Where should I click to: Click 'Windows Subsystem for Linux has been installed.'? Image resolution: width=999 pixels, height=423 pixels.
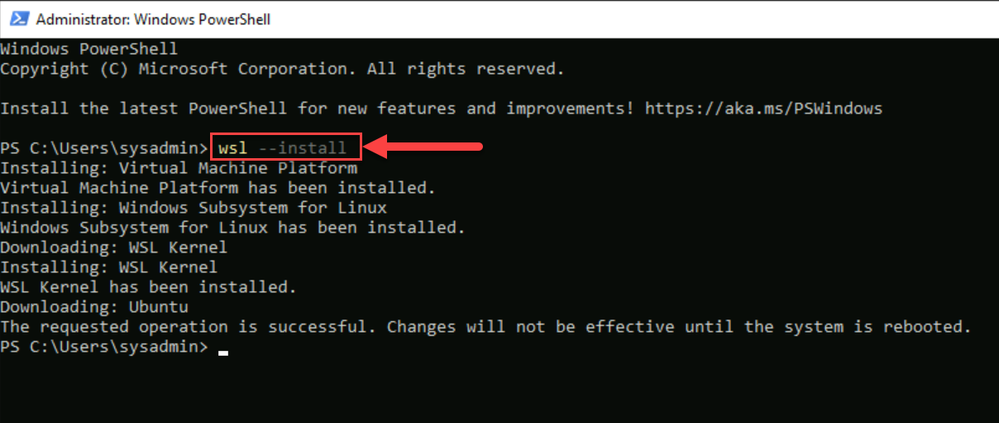[233, 227]
